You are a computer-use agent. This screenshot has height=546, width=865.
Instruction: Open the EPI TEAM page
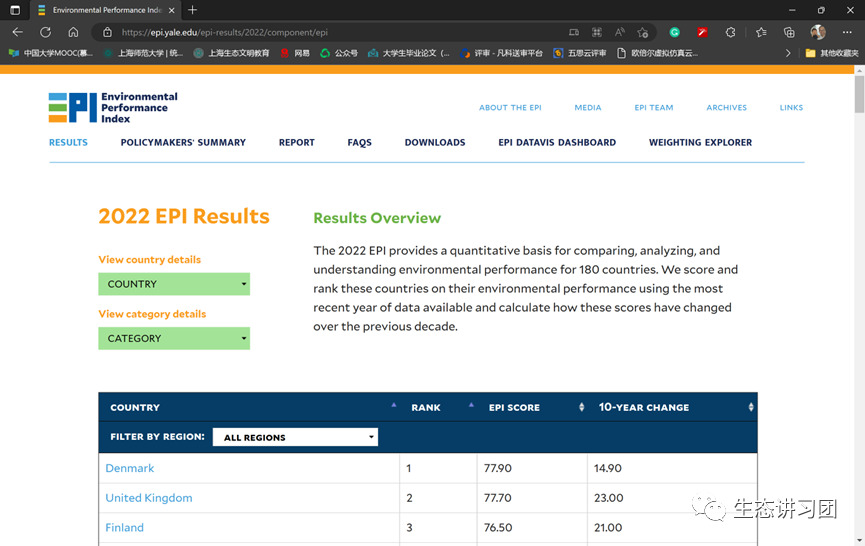tap(654, 108)
